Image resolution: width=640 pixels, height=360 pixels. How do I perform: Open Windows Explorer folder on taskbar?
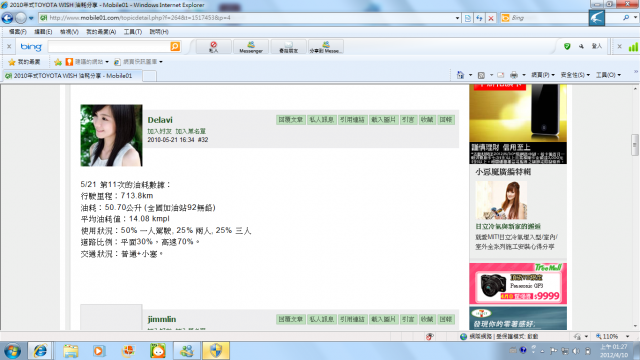tap(71, 351)
